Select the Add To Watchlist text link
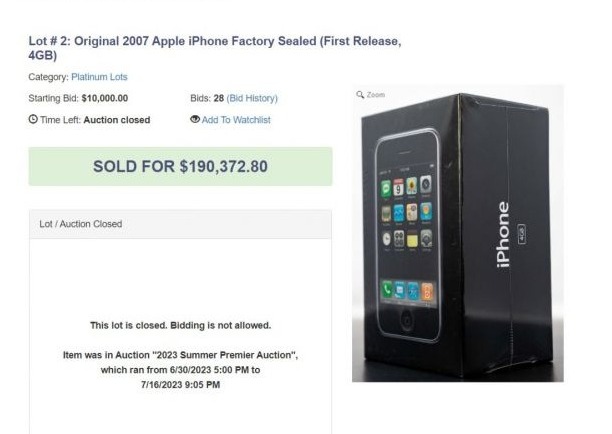The height and width of the screenshot is (434, 612). 236,120
